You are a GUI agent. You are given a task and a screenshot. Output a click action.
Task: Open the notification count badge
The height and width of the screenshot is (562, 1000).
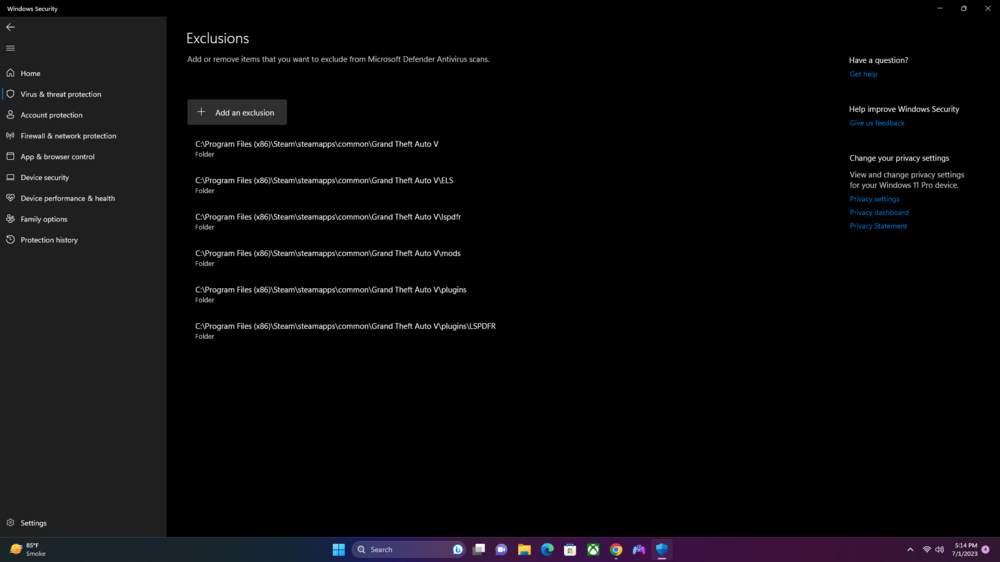pyautogui.click(x=986, y=549)
